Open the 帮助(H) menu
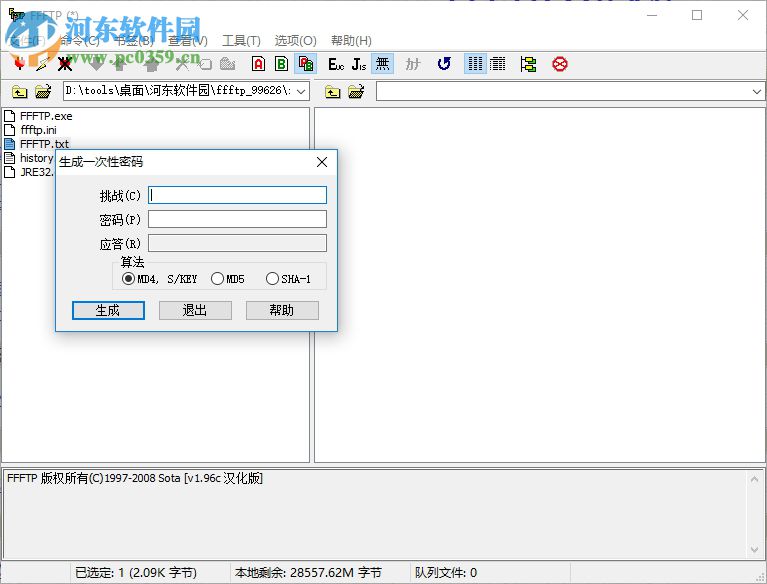Viewport: 767px width, 584px height. (x=351, y=41)
